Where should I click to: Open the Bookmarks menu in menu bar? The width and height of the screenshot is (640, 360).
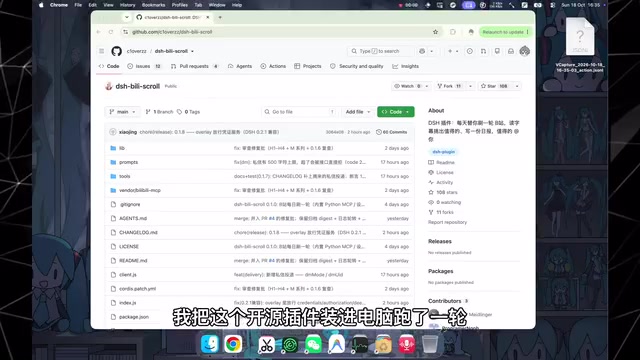[153, 5]
